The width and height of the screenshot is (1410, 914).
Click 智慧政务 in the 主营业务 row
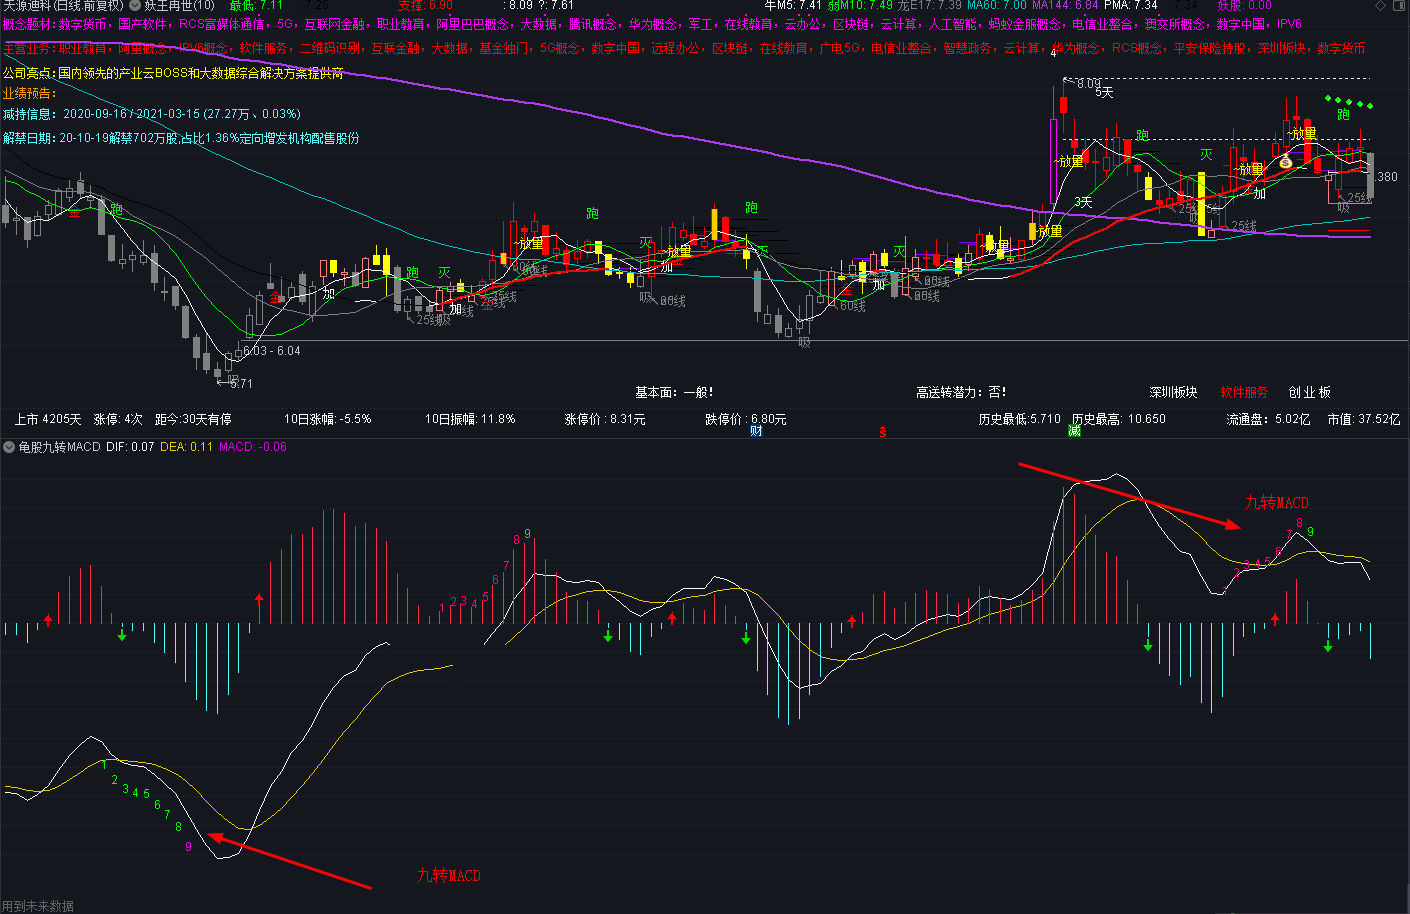(x=967, y=48)
